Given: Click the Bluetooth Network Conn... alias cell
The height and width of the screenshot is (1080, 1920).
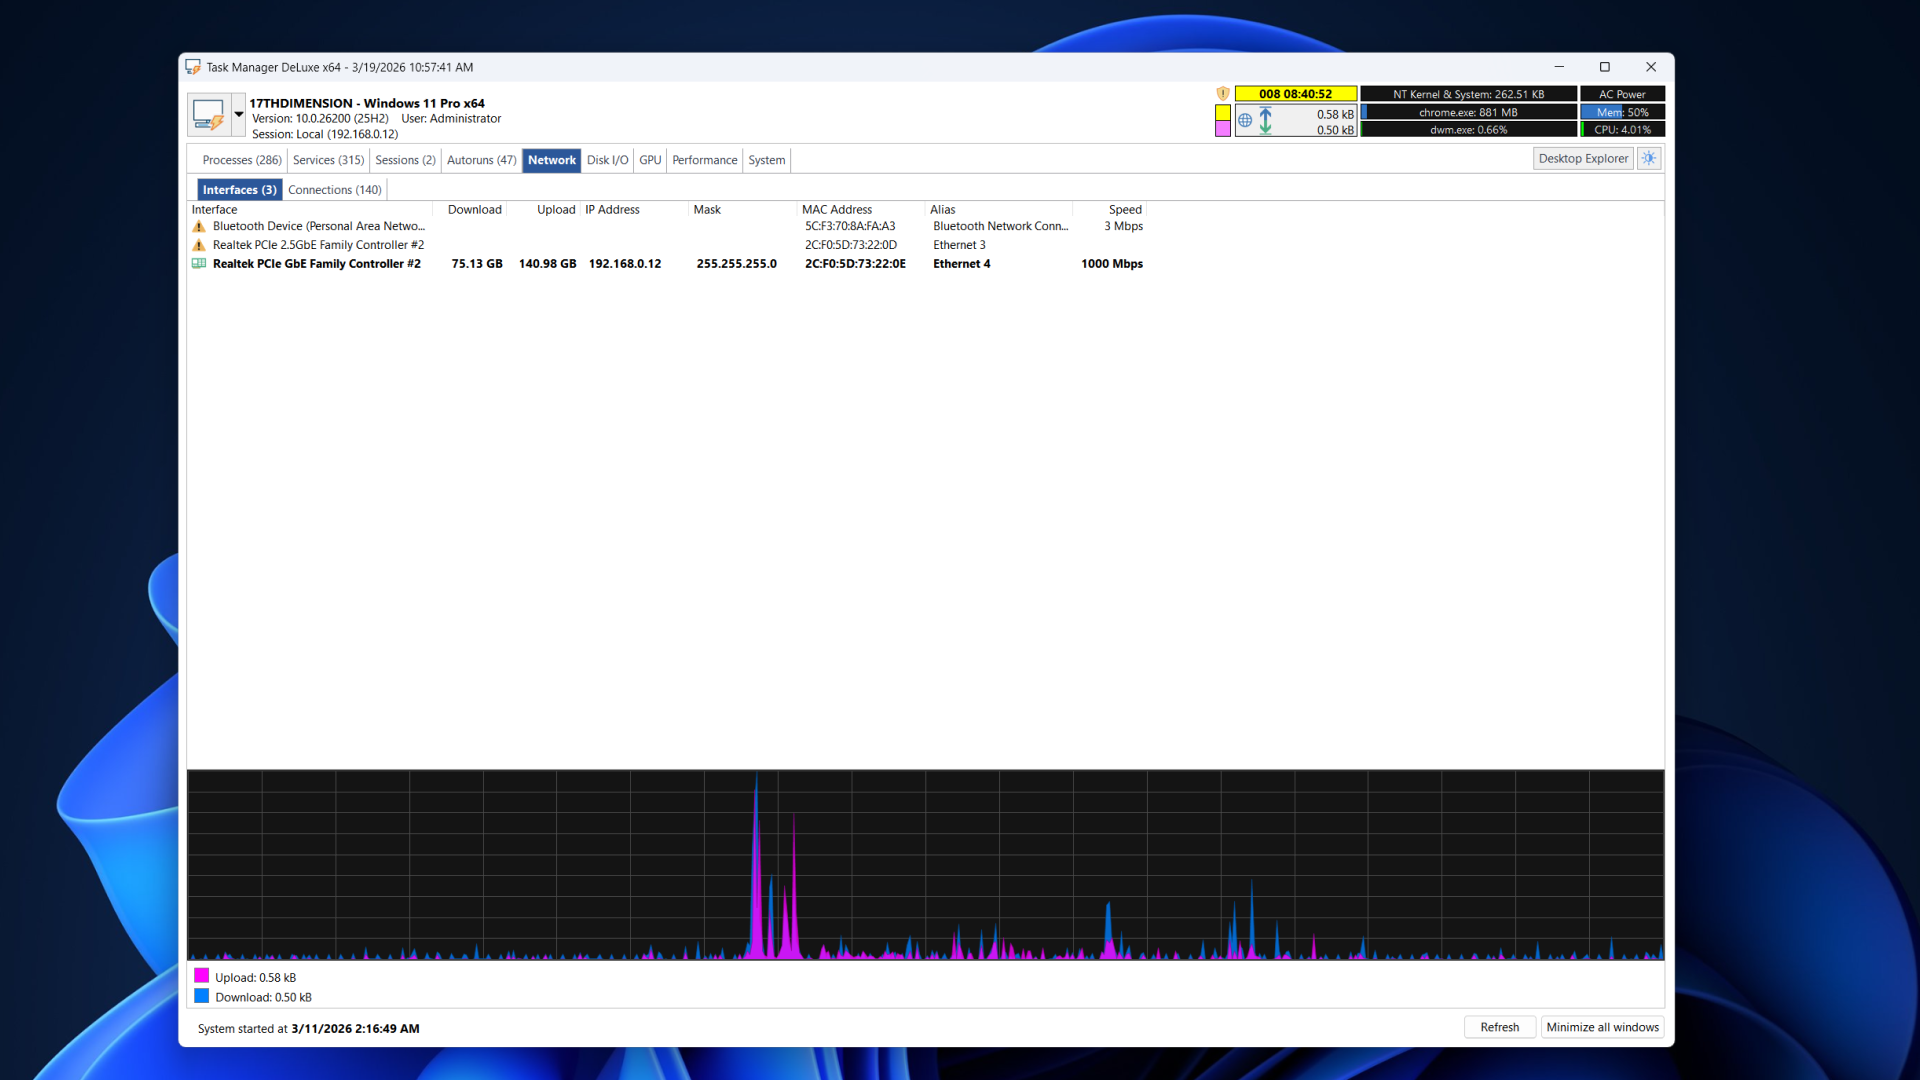Looking at the screenshot, I should (x=1000, y=227).
